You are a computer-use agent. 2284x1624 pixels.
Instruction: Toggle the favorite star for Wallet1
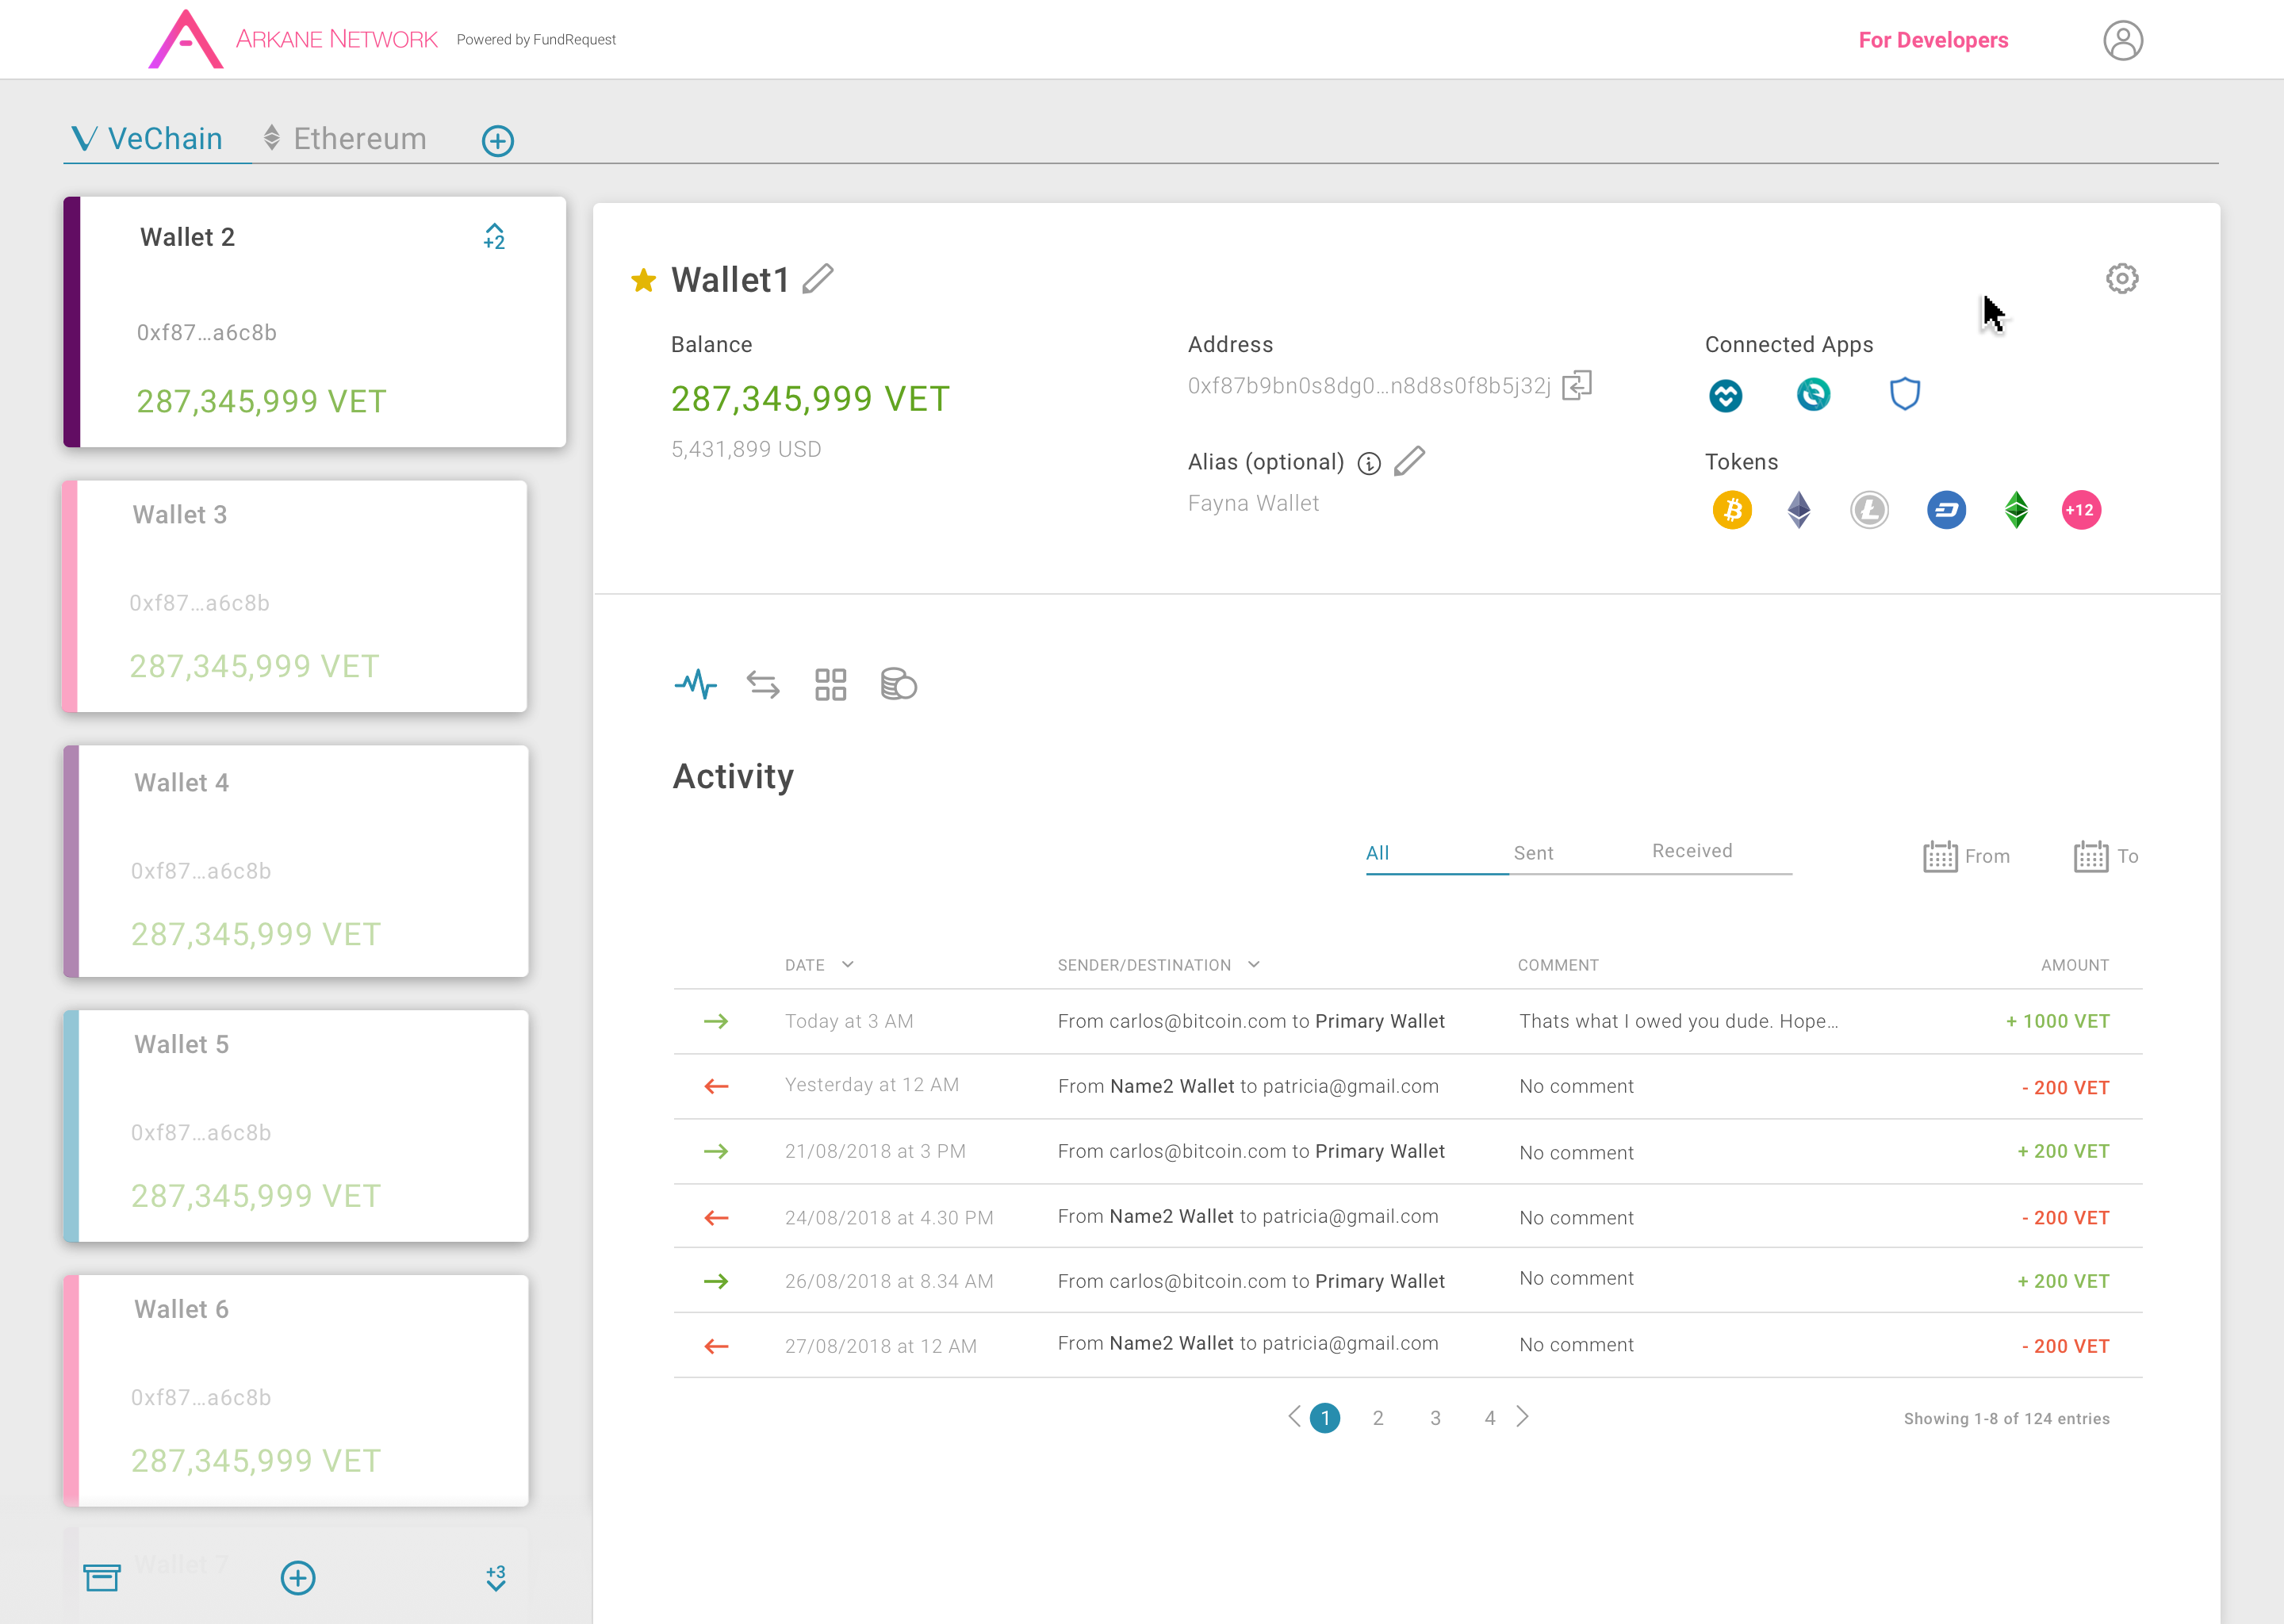pyautogui.click(x=644, y=280)
